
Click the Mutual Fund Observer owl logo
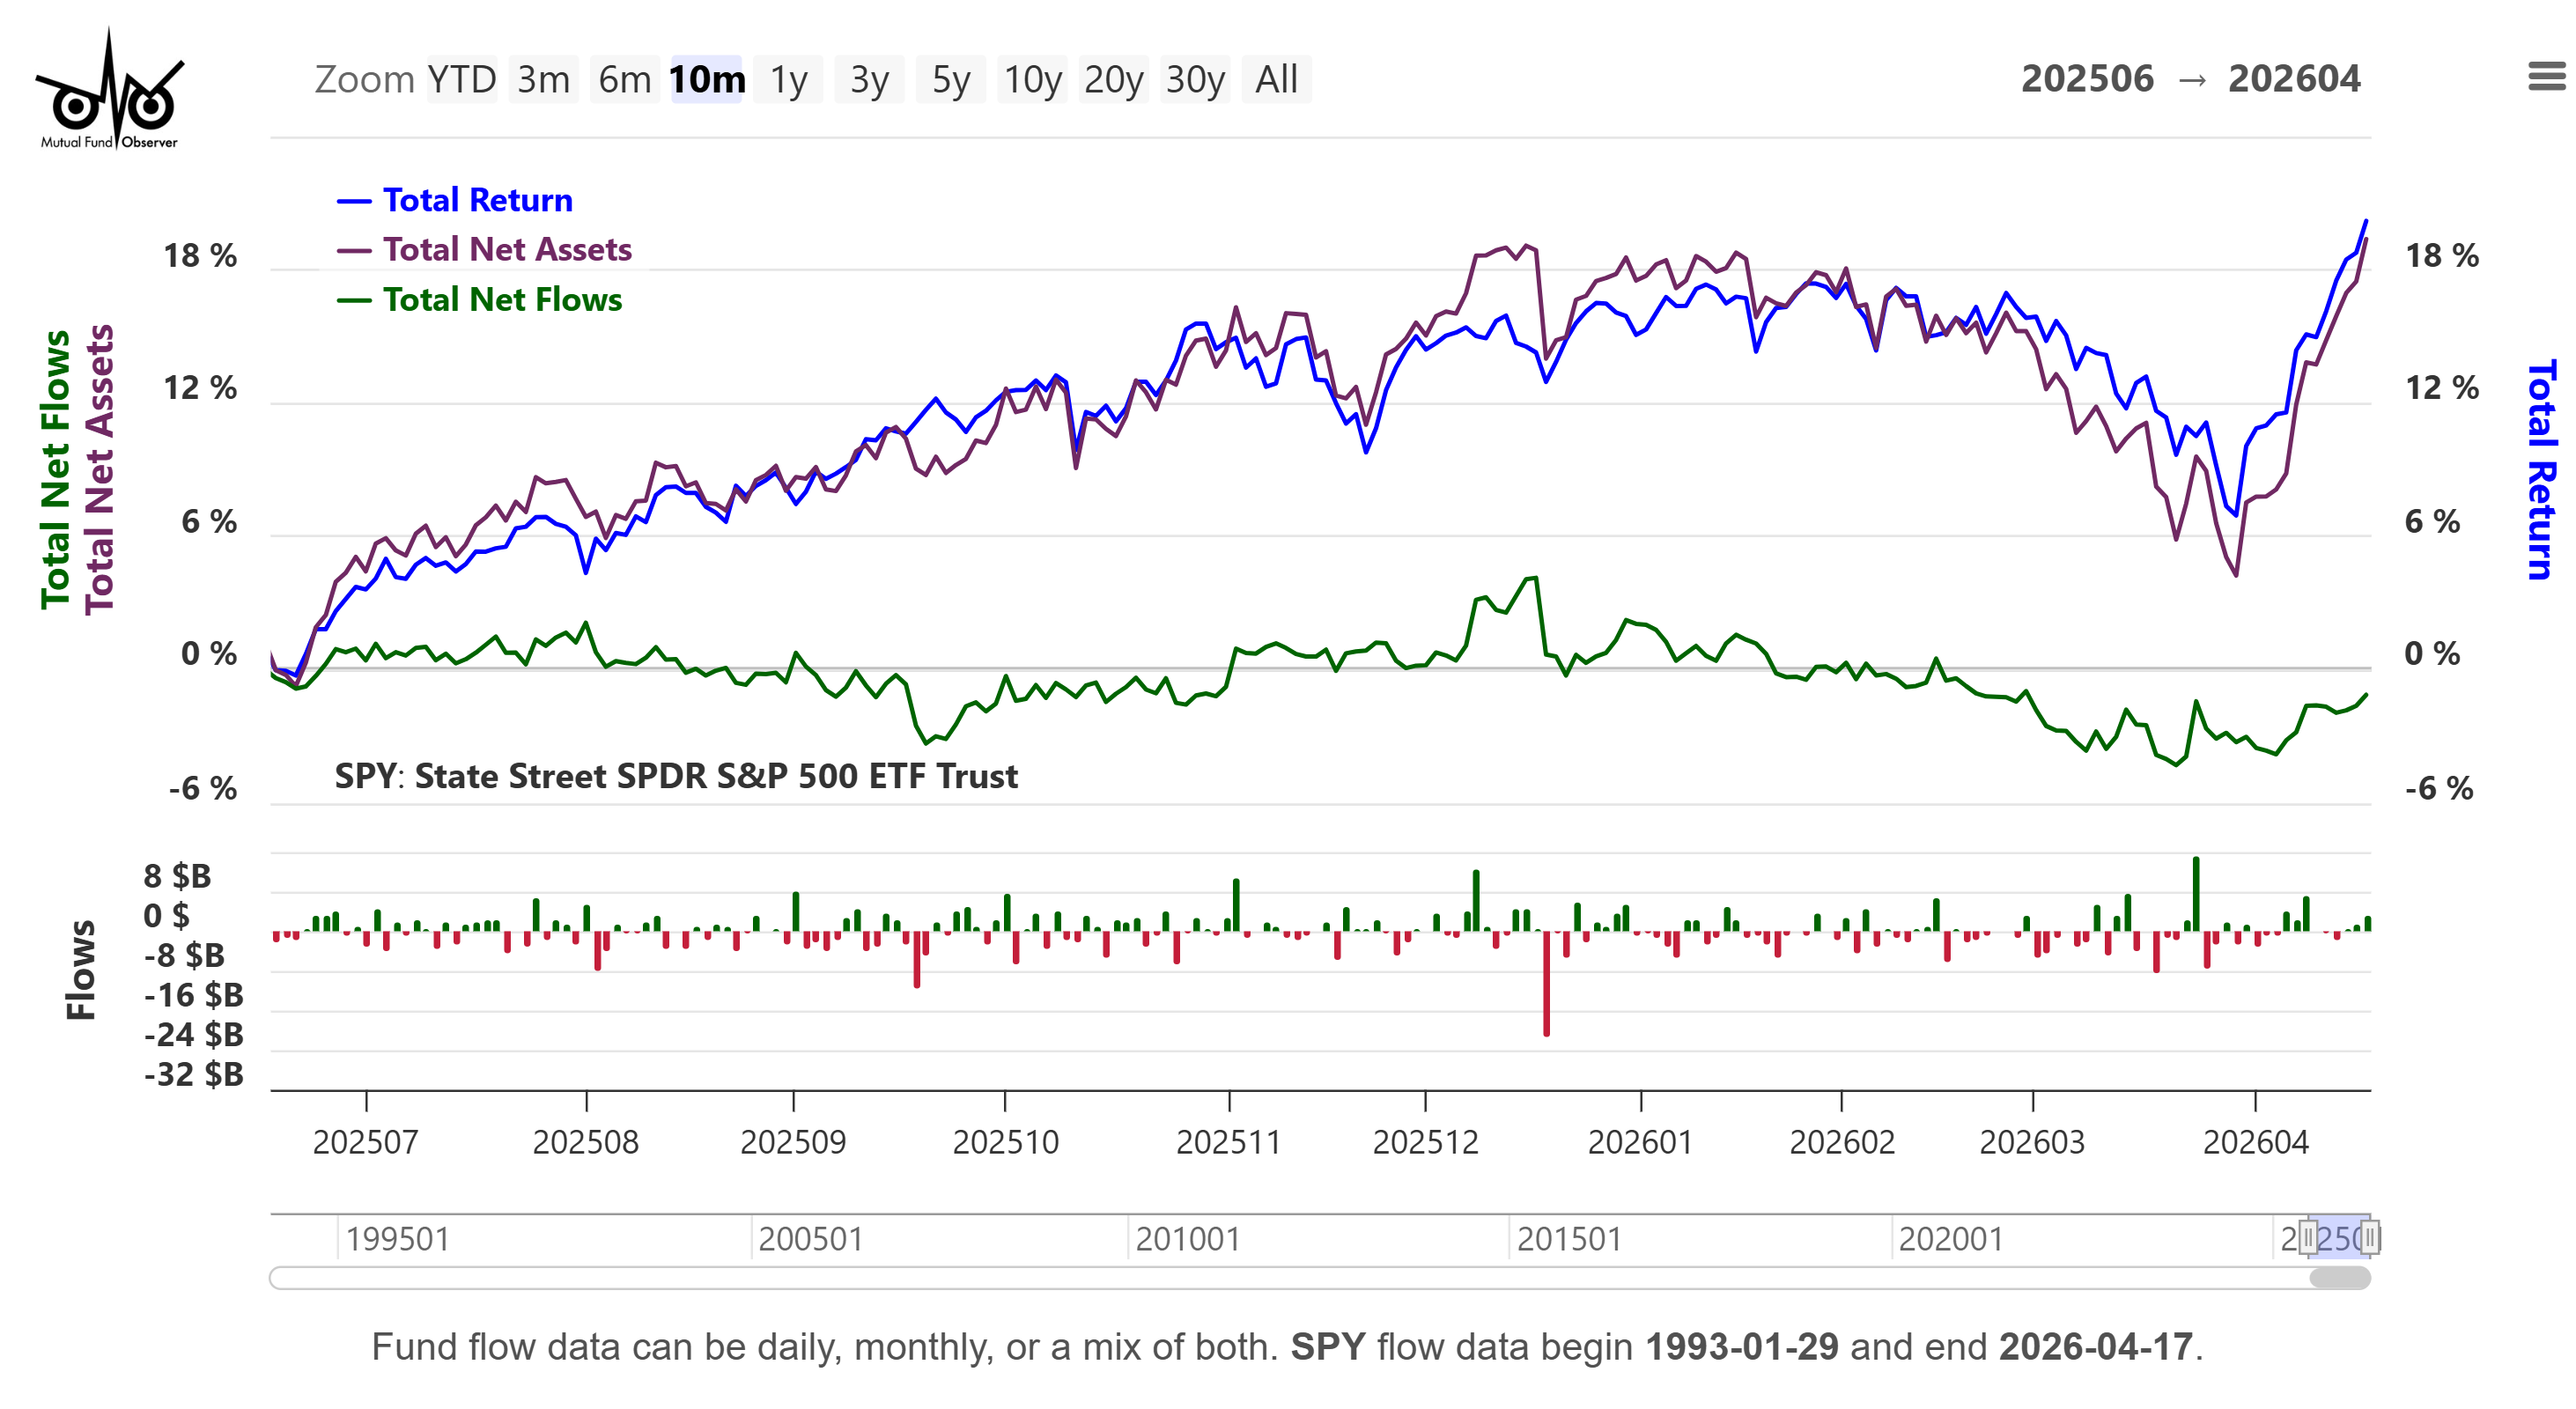[109, 92]
